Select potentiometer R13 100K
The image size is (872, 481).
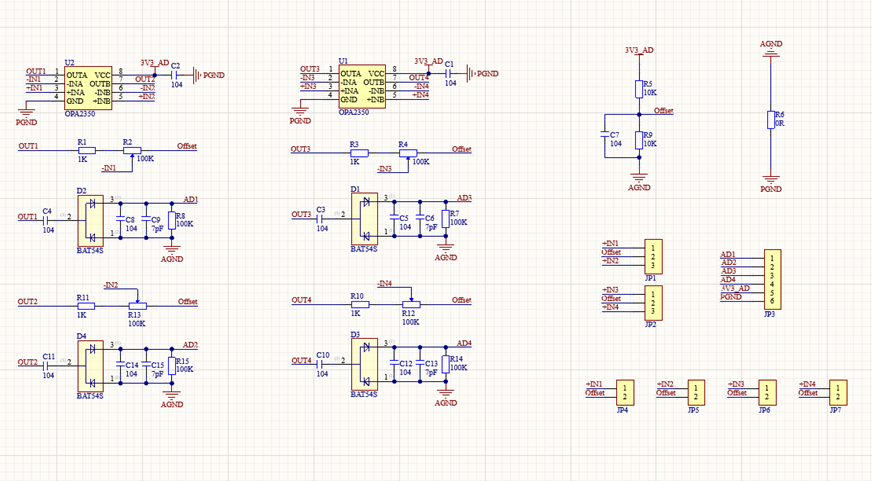coord(137,306)
